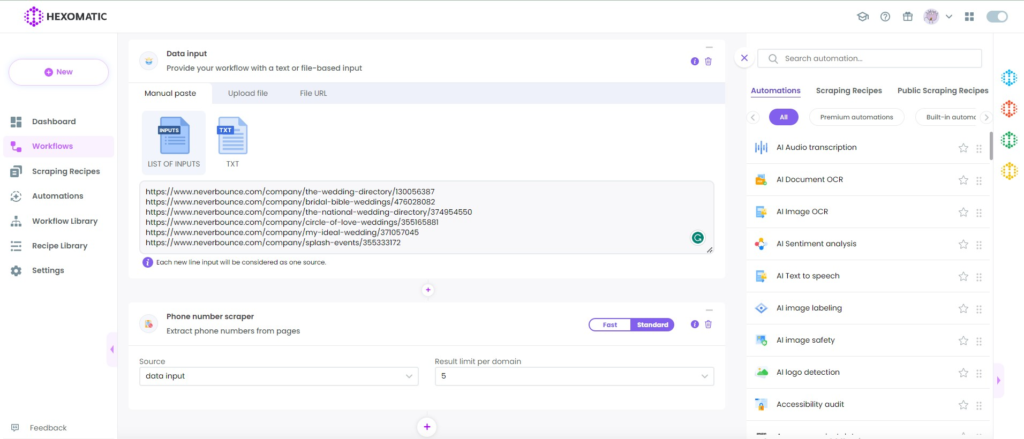
Task: Show the Phone number scraper info icon
Action: (x=694, y=324)
